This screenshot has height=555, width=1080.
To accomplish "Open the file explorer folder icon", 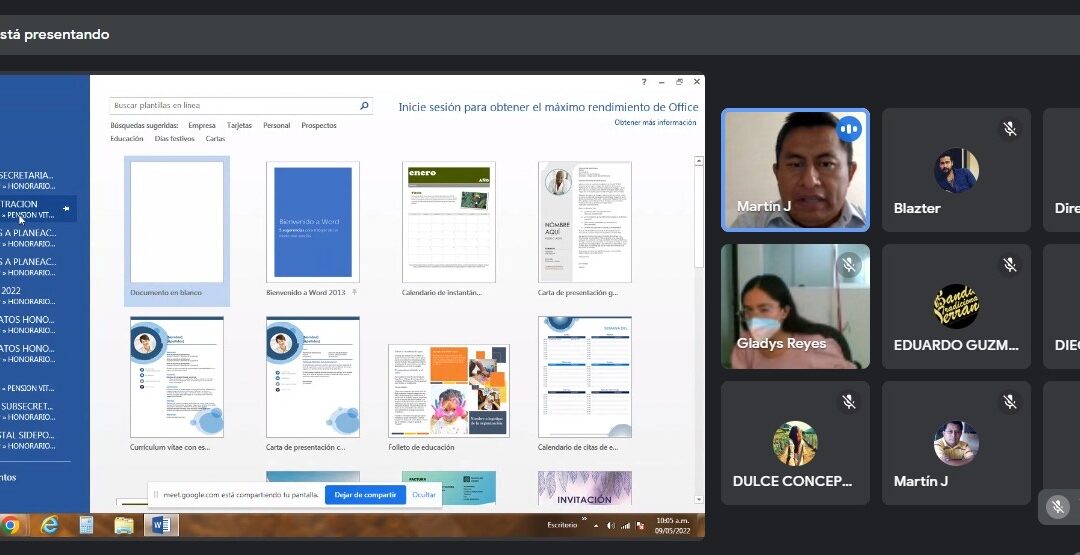I will 123,525.
